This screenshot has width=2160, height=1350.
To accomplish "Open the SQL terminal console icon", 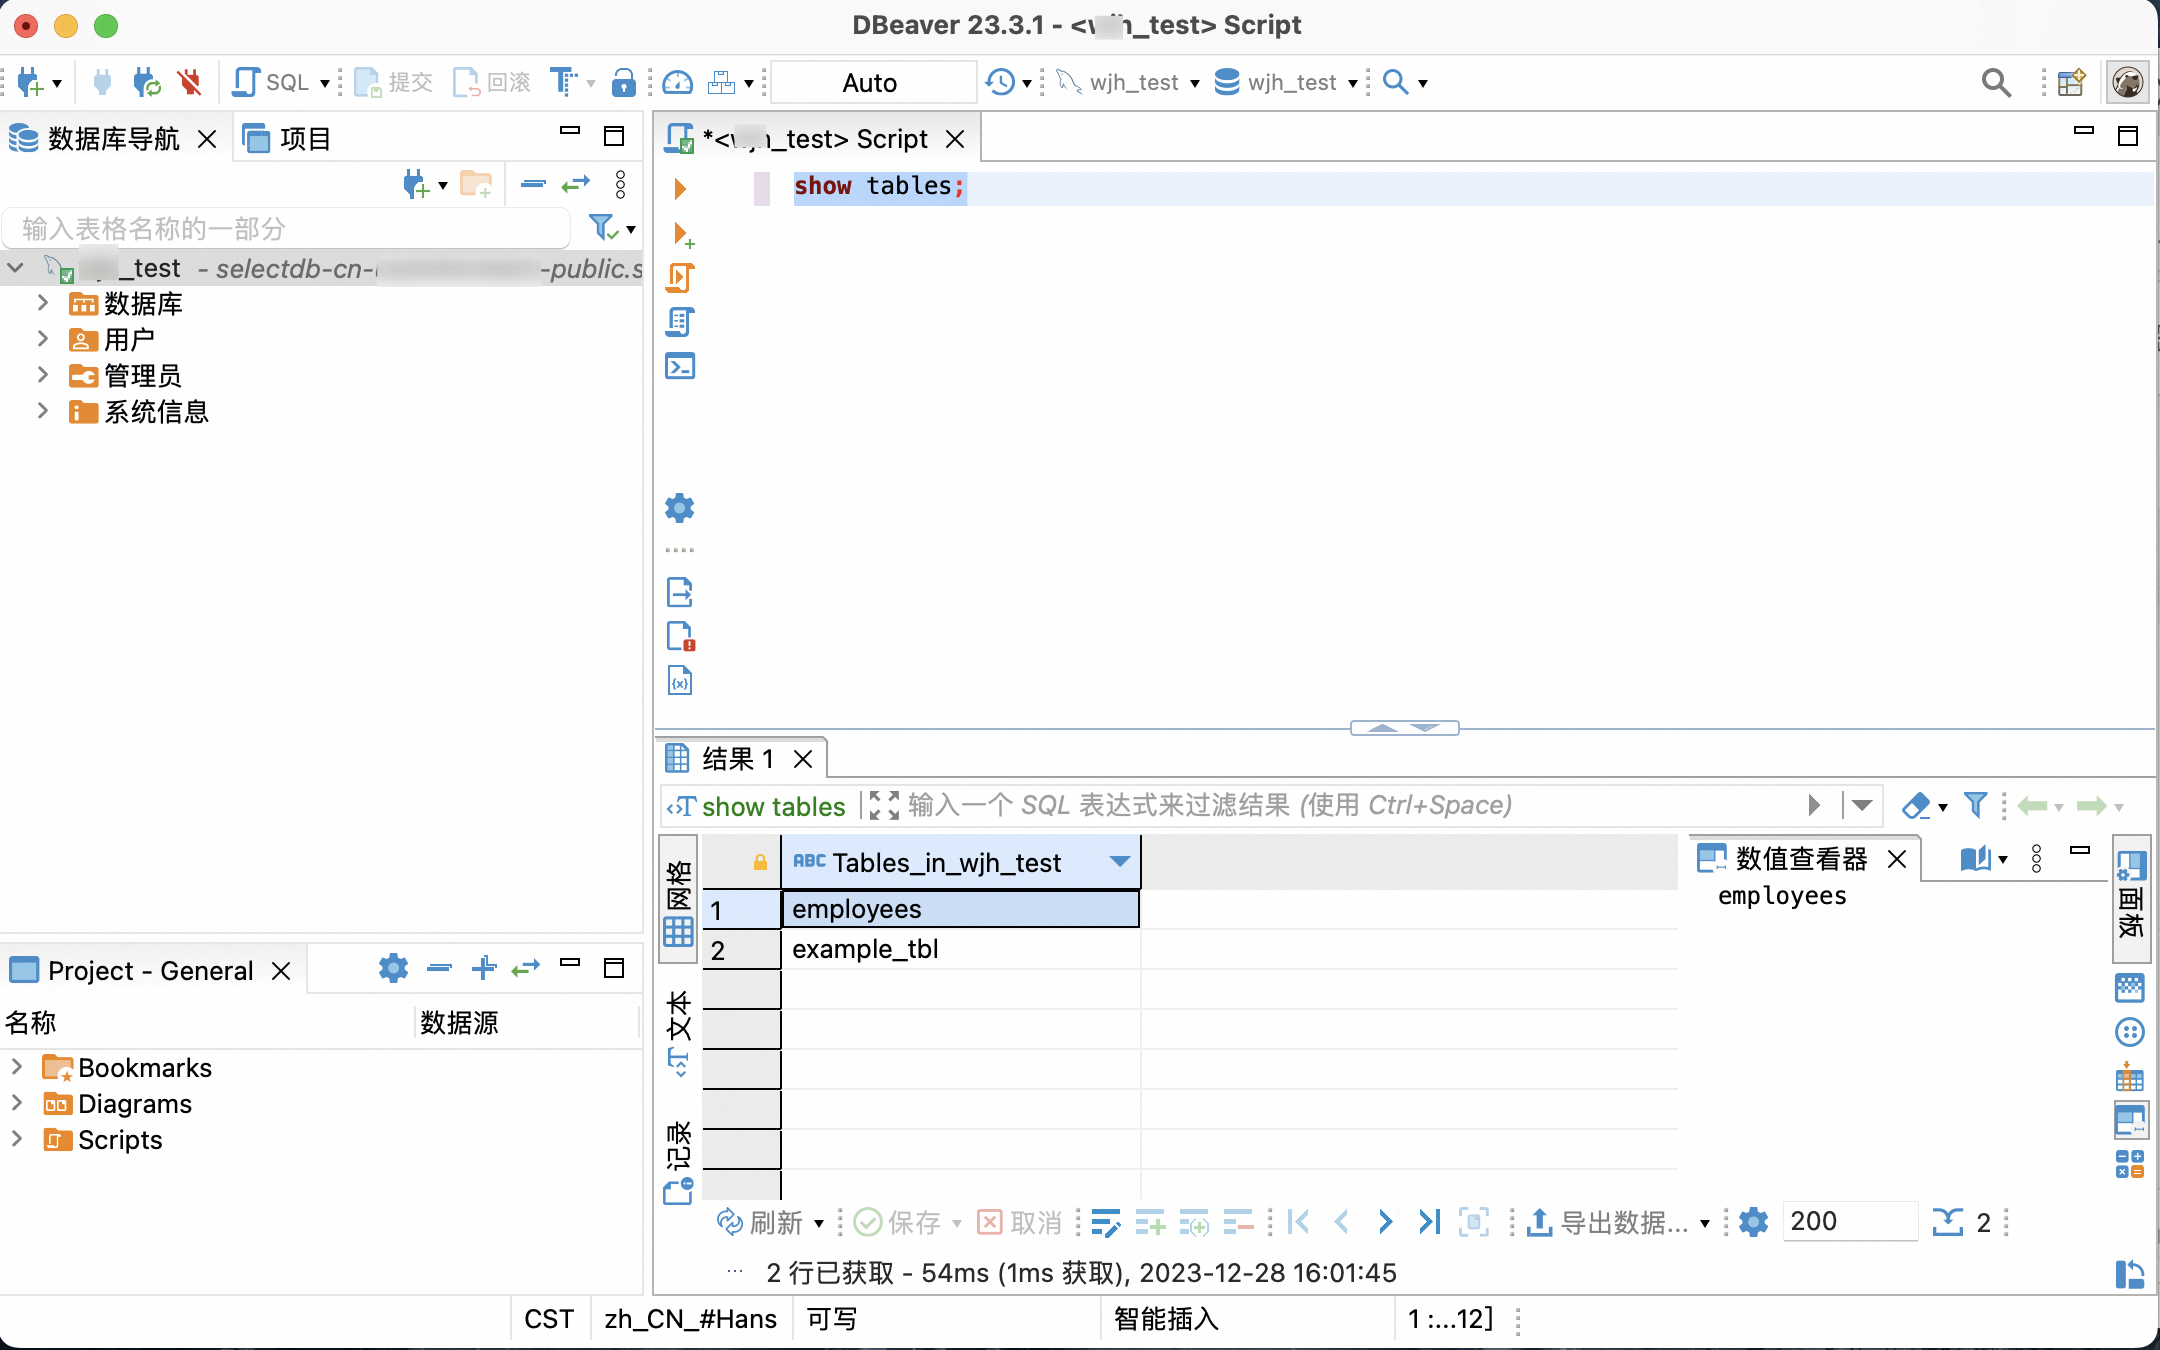I will tap(680, 367).
